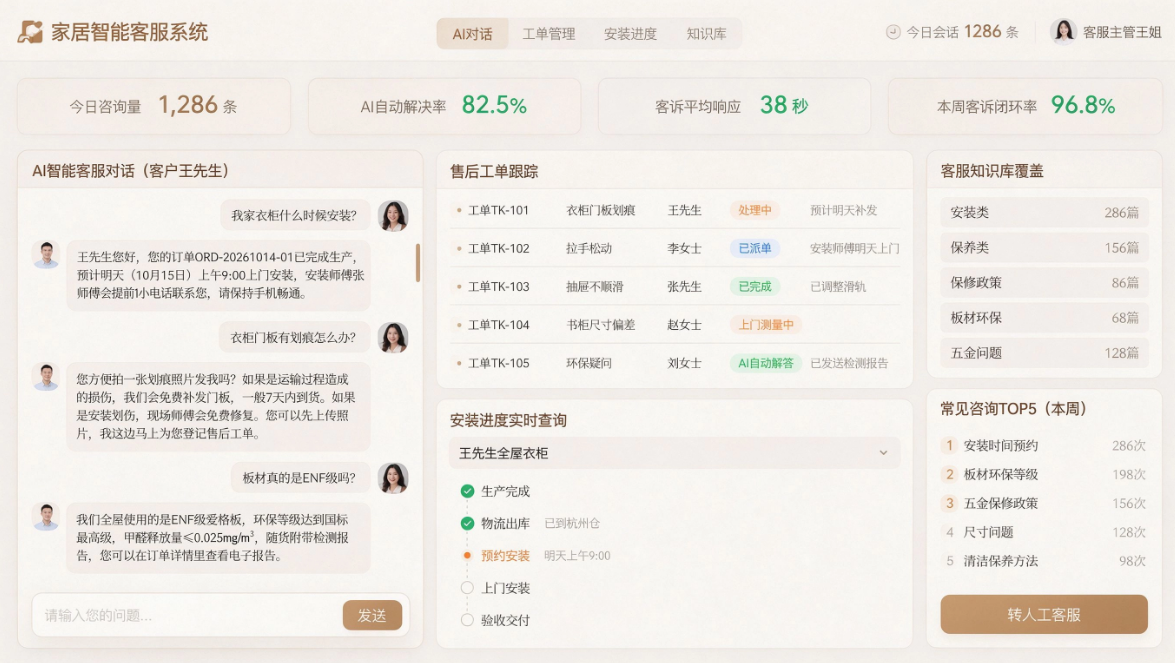Open ticket 工单TK-104
Image resolution: width=1175 pixels, height=663 pixels.
498,325
